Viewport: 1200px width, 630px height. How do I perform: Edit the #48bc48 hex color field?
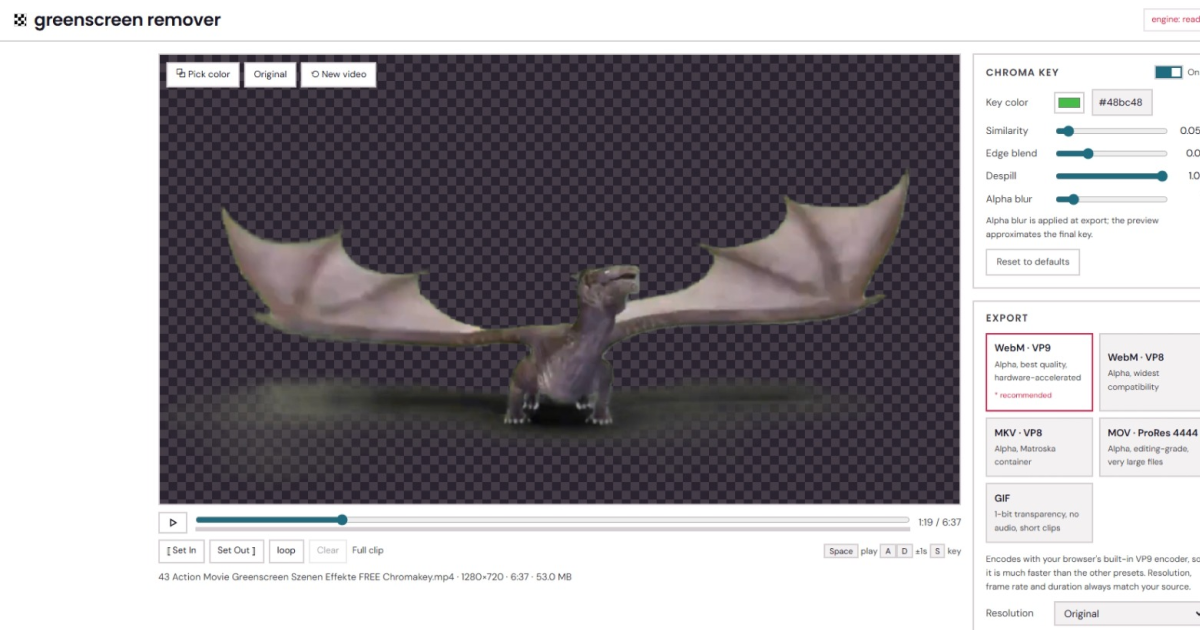pos(1121,102)
